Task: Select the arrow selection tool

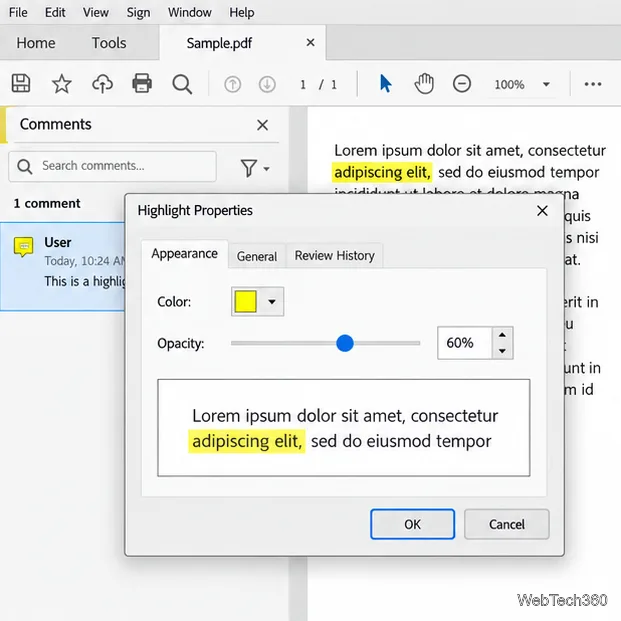Action: coord(385,84)
